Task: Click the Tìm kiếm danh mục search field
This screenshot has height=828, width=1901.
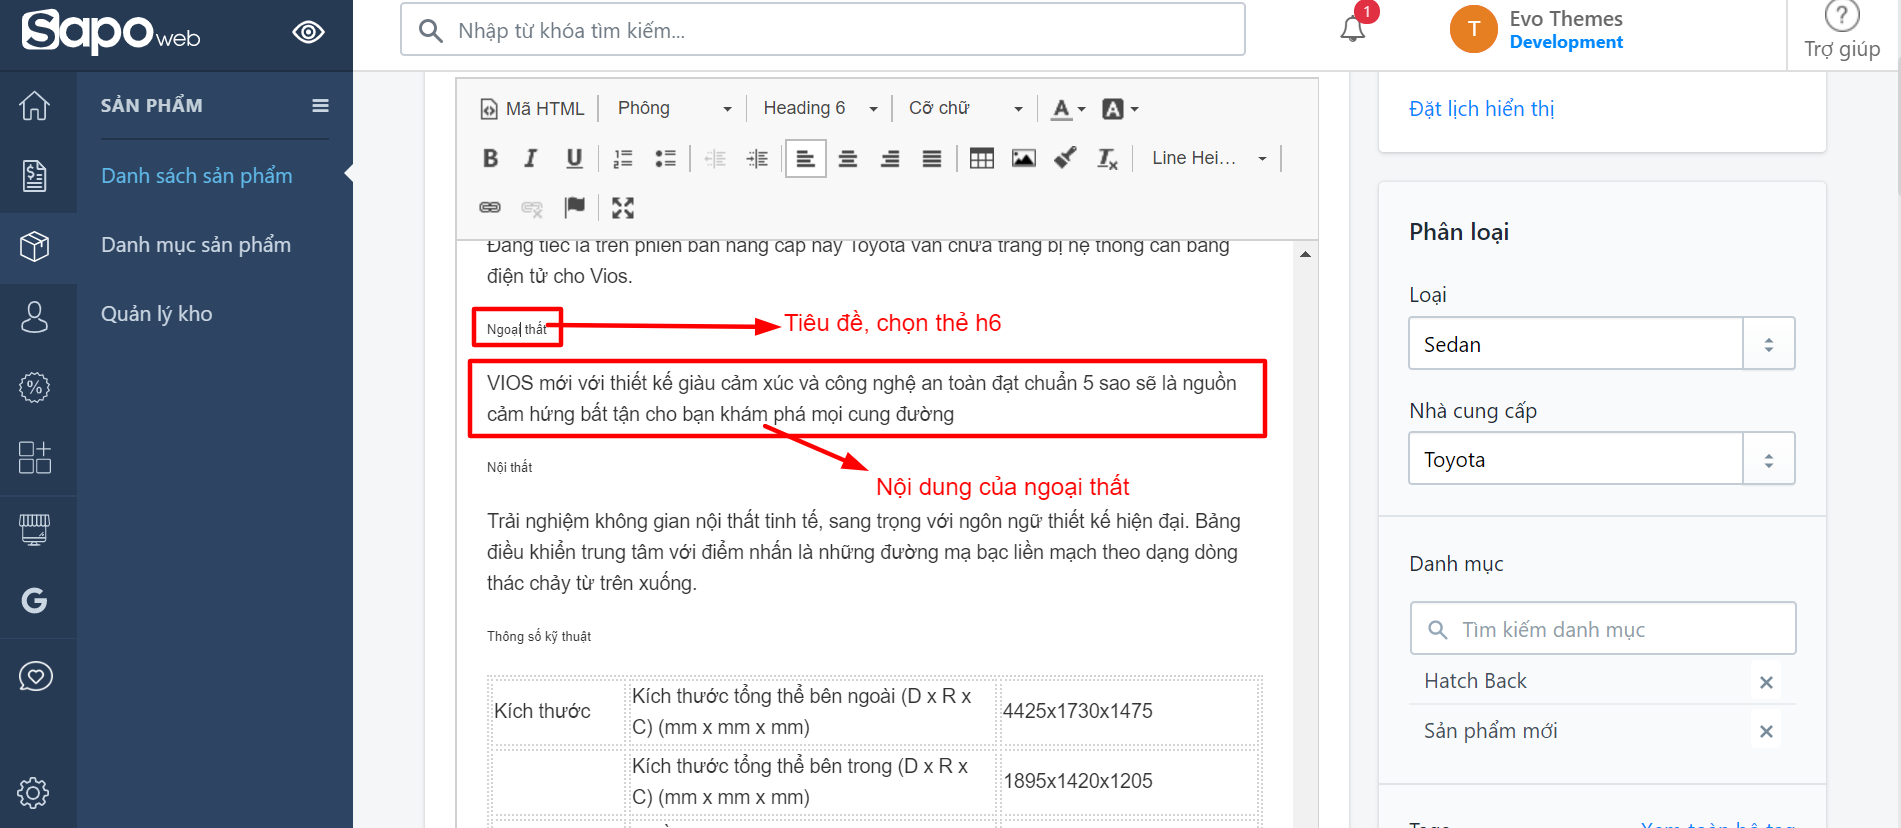Action: tap(1603, 629)
